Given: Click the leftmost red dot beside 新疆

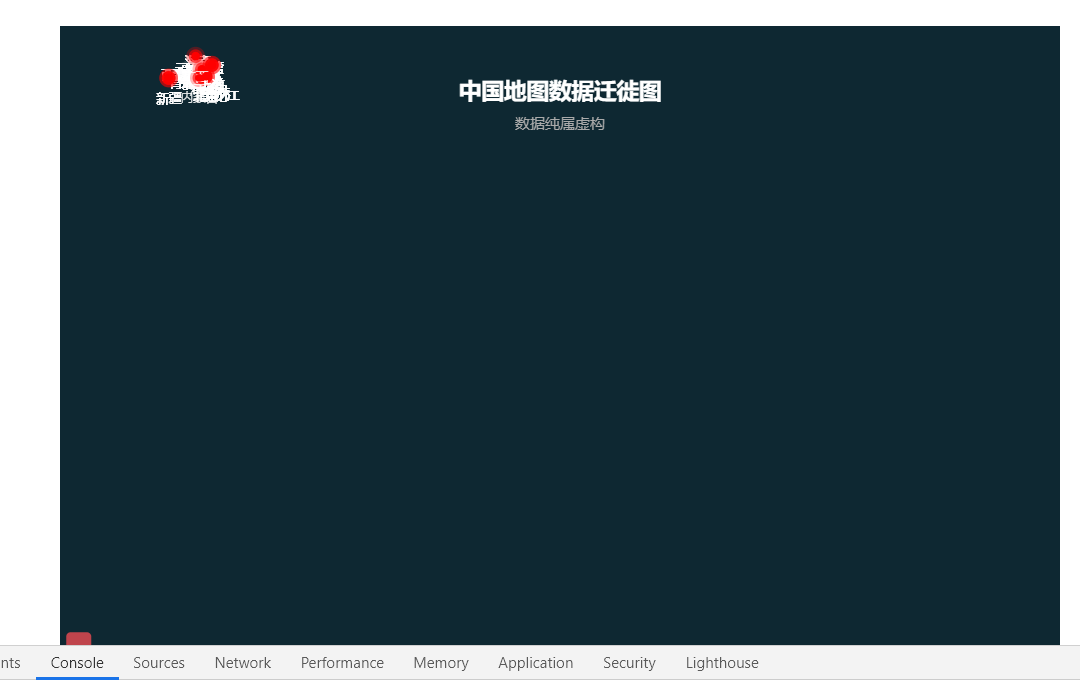Looking at the screenshot, I should pyautogui.click(x=169, y=78).
